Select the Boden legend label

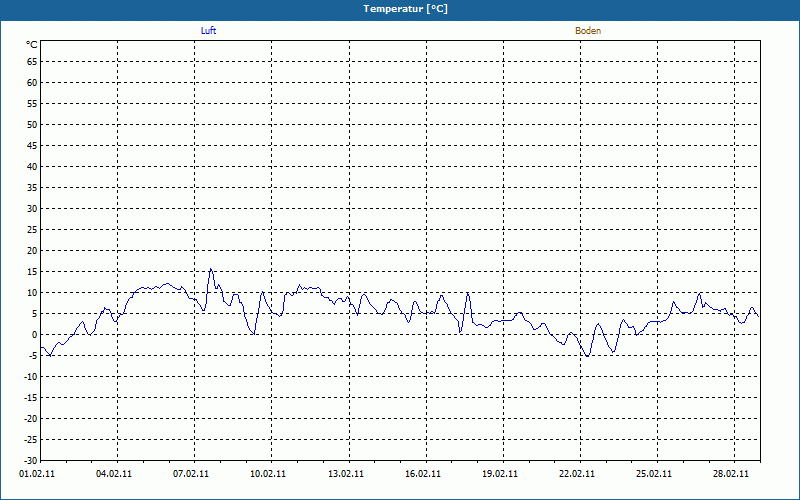[588, 31]
